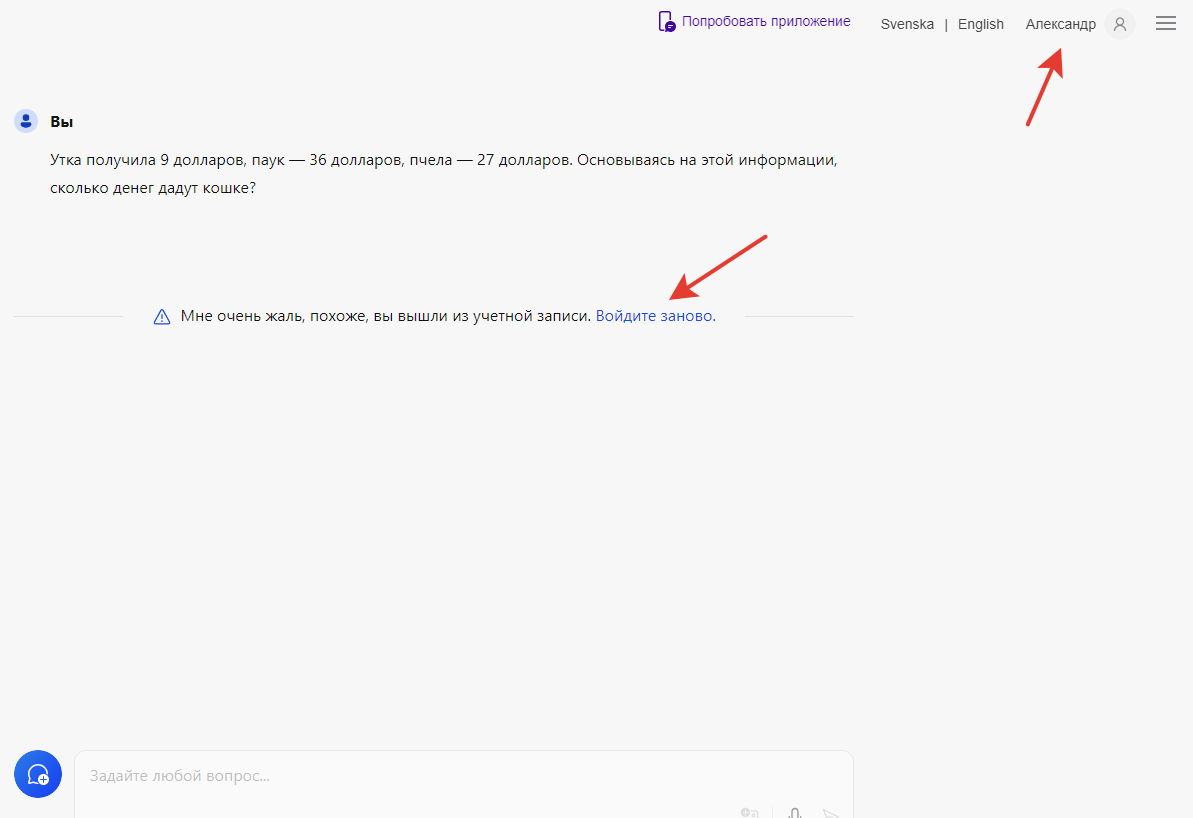Screen dimensions: 1193x818
Task: Switch language to Svenska
Action: coord(907,24)
